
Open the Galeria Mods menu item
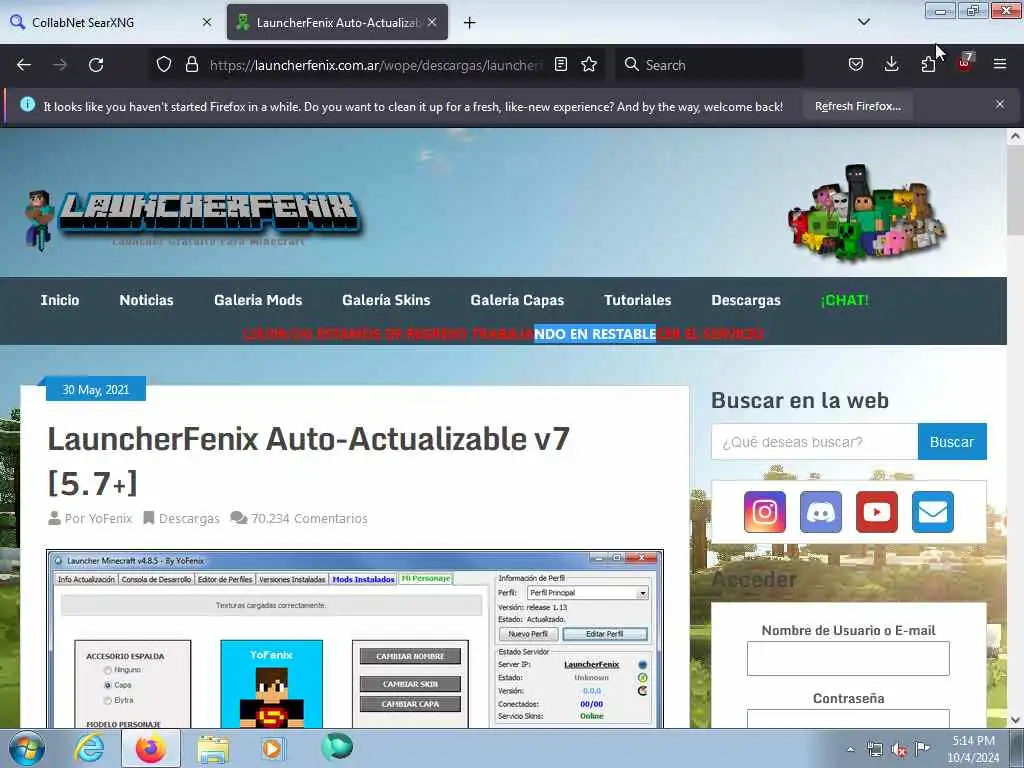[x=258, y=300]
